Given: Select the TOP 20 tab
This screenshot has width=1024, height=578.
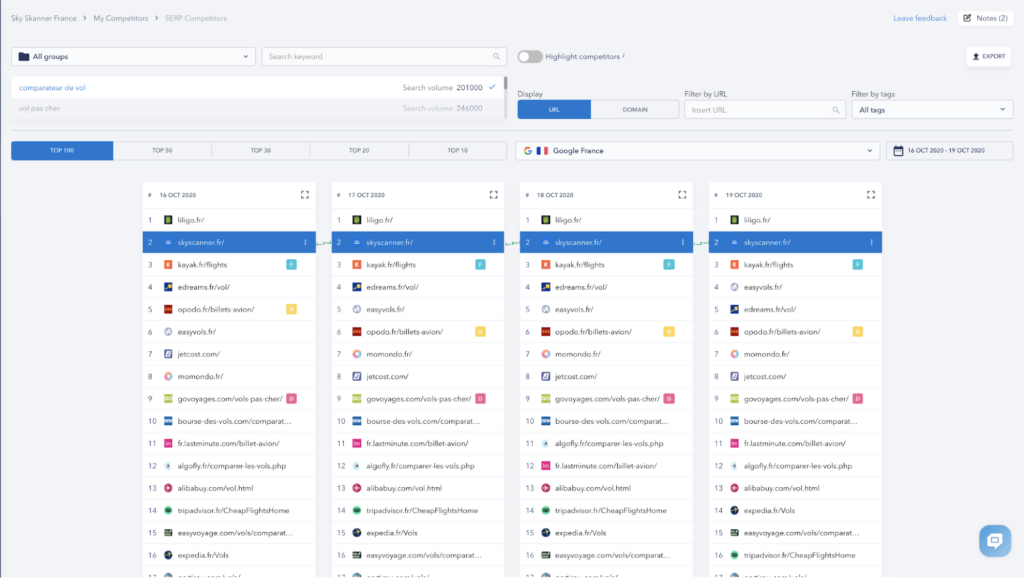Looking at the screenshot, I should [359, 151].
